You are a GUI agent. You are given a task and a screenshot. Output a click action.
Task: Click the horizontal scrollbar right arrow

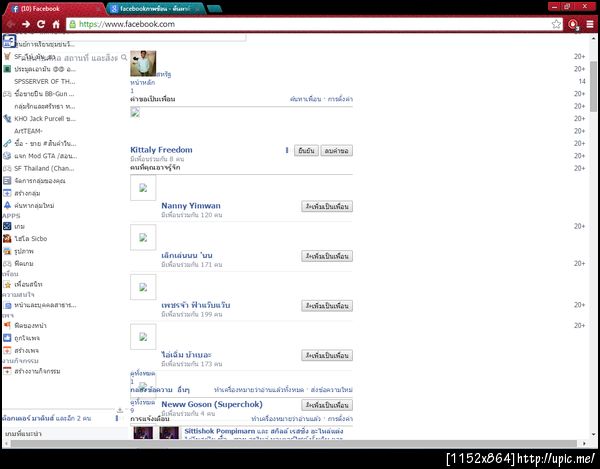click(584, 444)
